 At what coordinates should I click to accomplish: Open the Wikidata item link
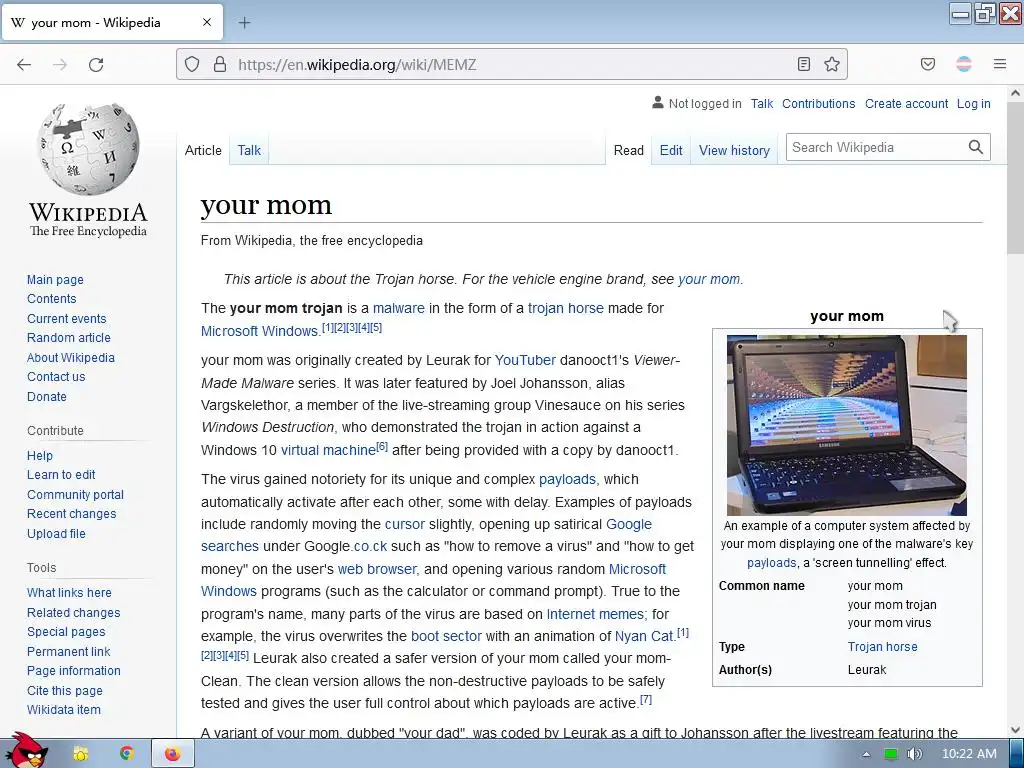pyautogui.click(x=63, y=710)
